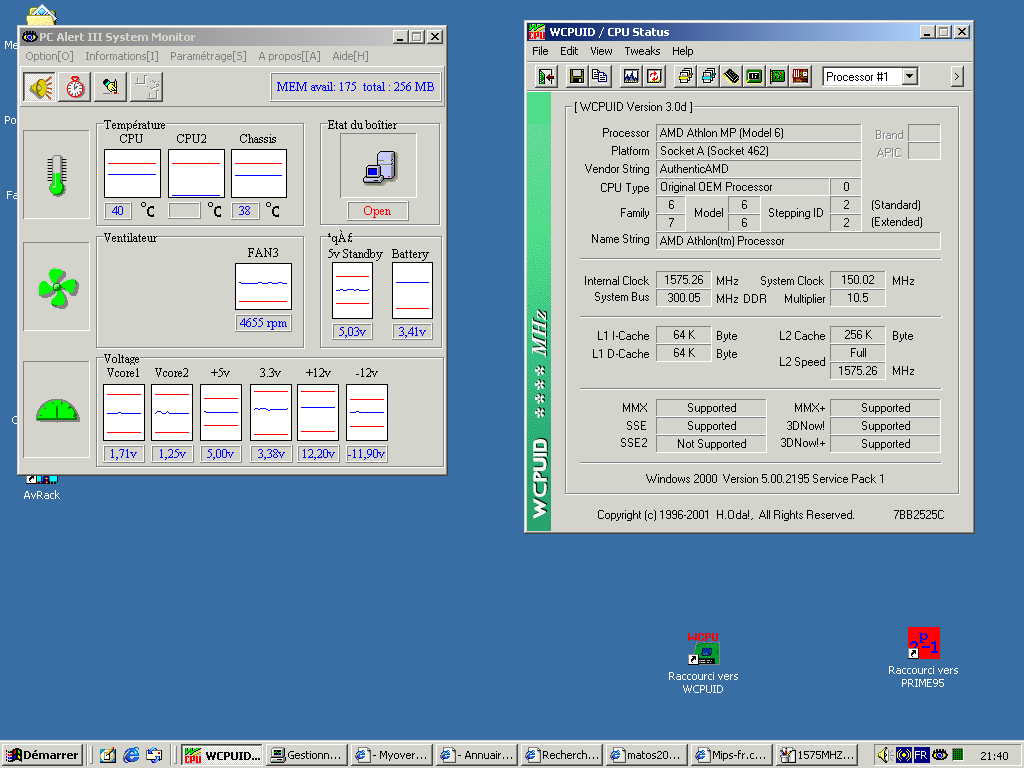Click the Internal Clock 1575.26 field
The width and height of the screenshot is (1024, 768).
(x=683, y=280)
